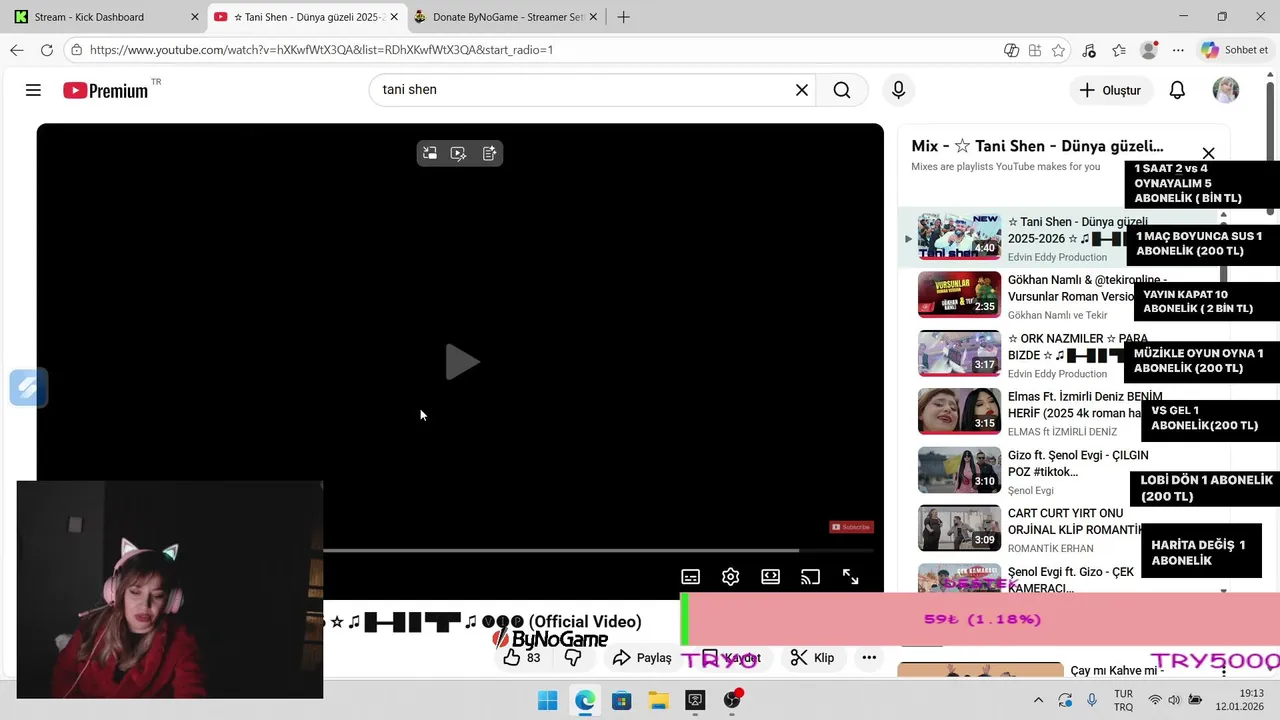Dislike the video with thumbs down

[573, 658]
